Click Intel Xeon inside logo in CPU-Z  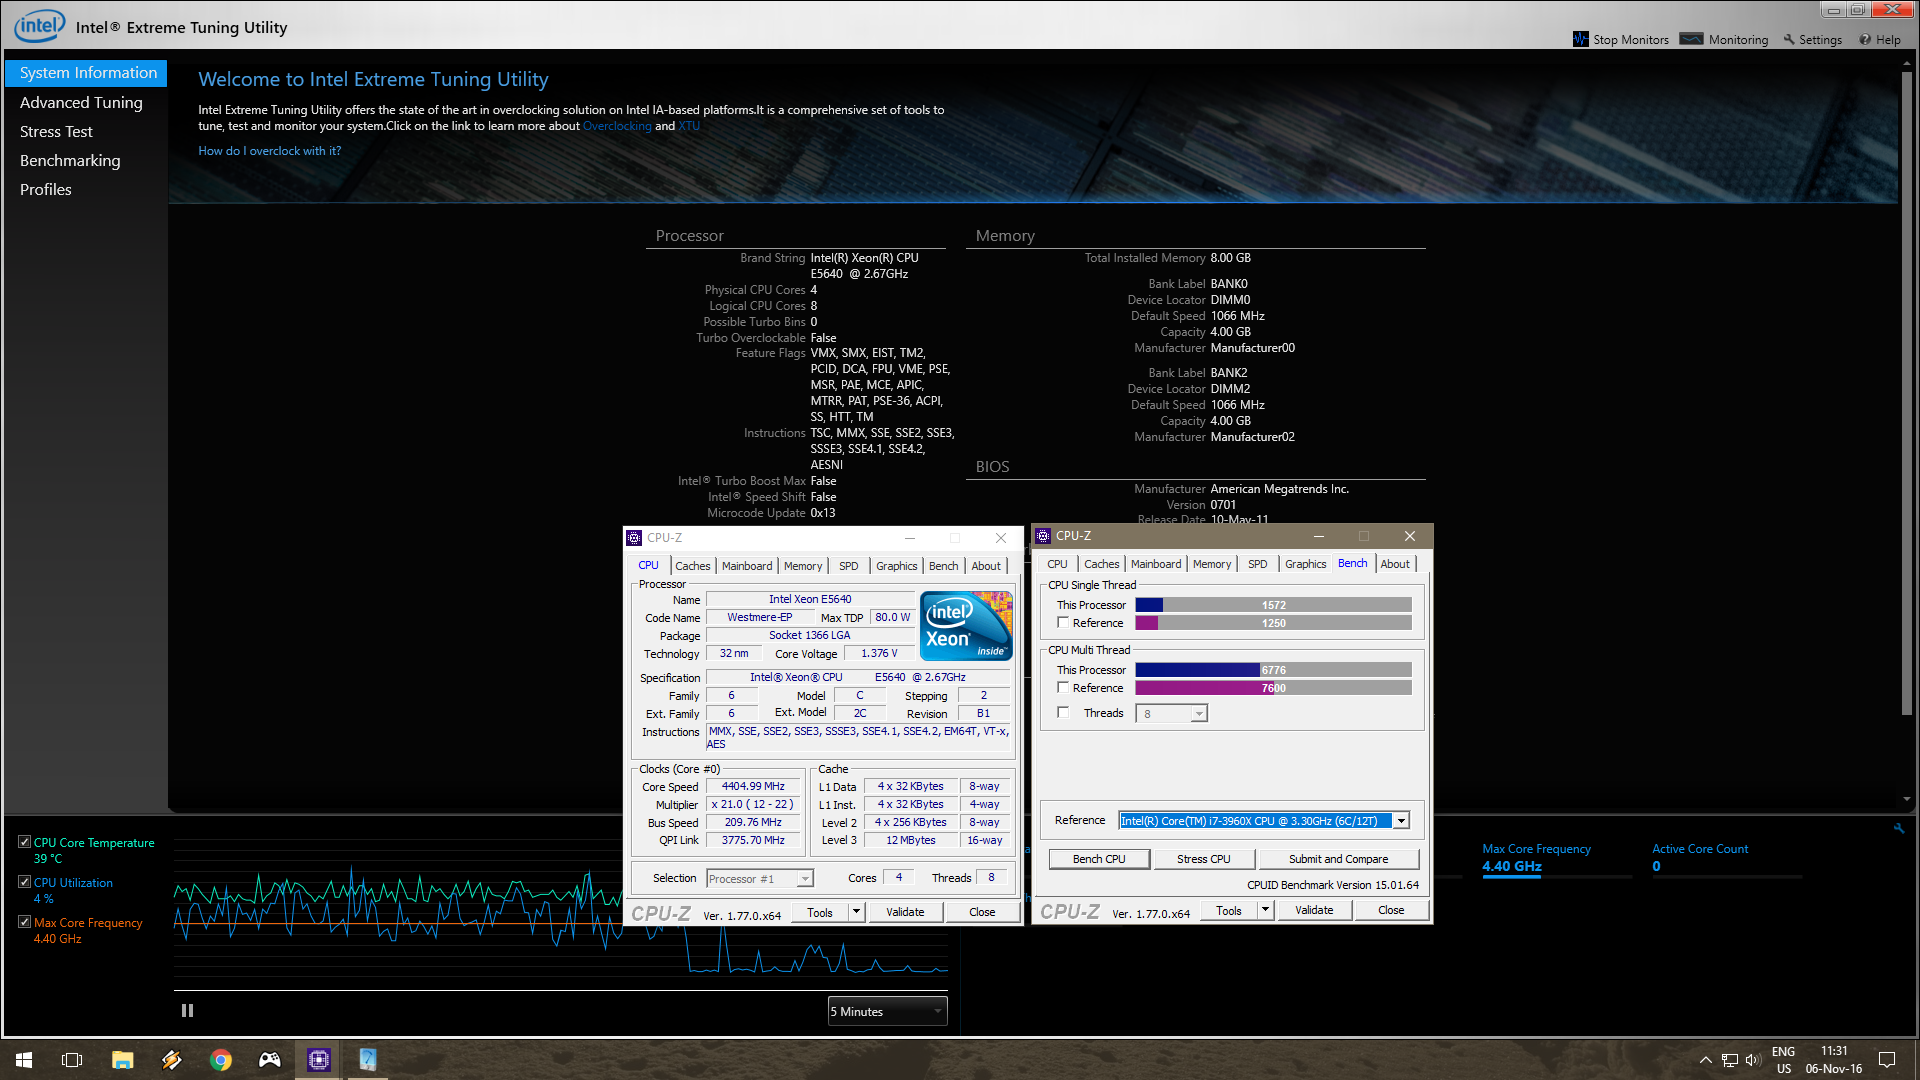coord(966,626)
